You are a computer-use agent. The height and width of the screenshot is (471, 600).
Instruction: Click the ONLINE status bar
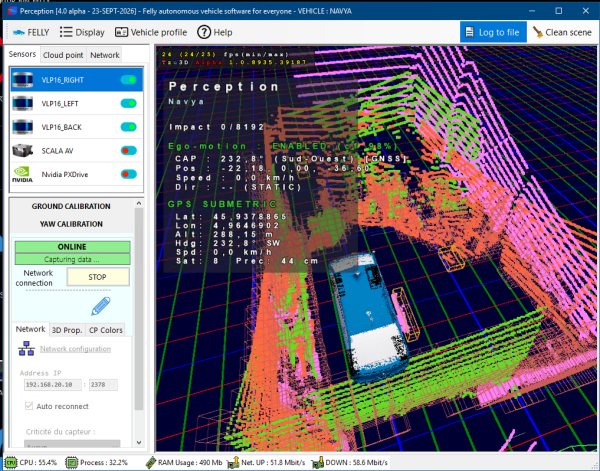(x=72, y=247)
